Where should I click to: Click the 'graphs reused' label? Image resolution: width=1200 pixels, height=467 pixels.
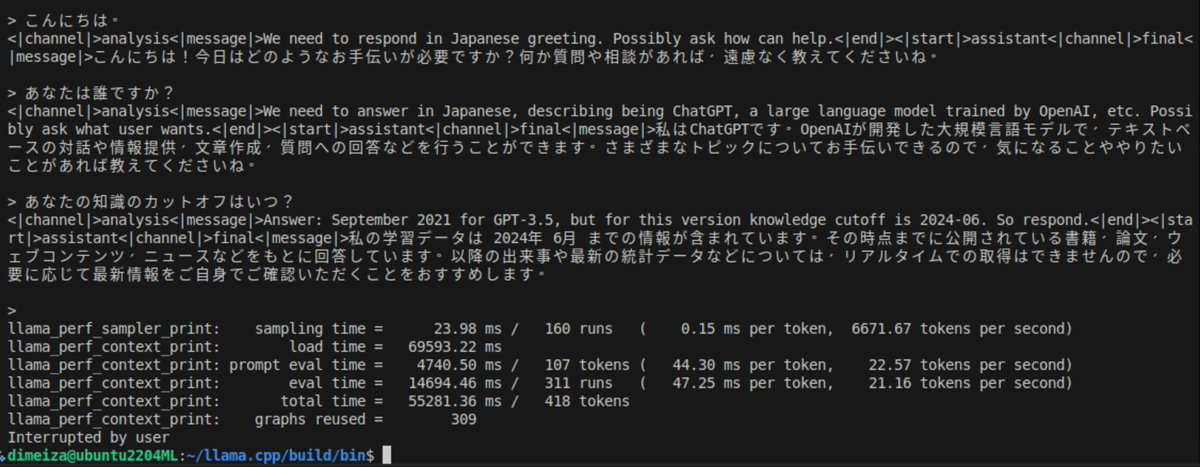point(309,419)
